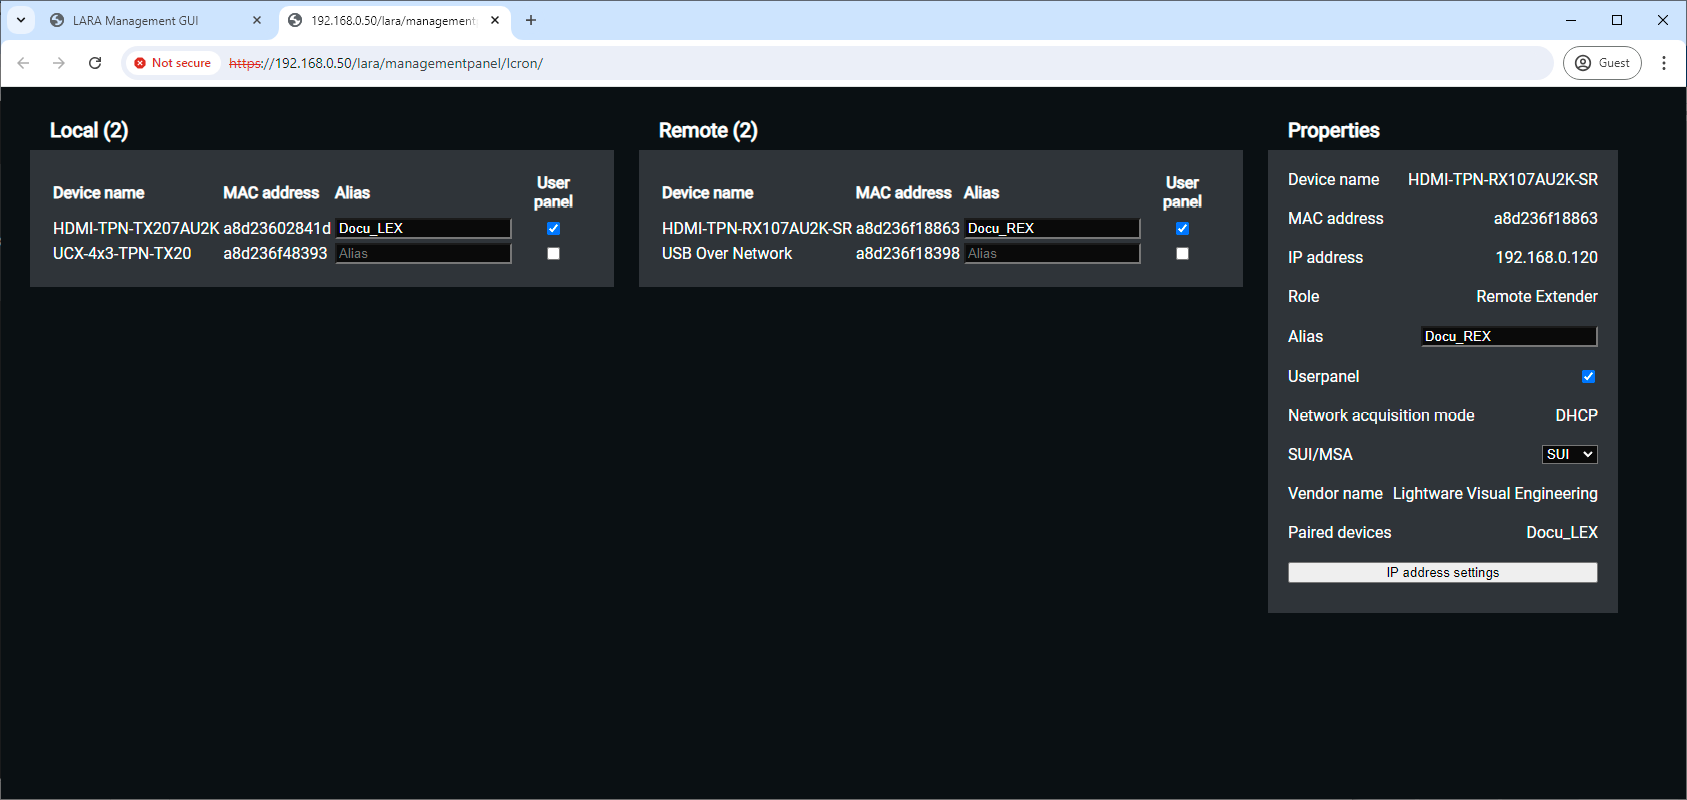
Task: Open the Guest profile button
Action: 1602,63
